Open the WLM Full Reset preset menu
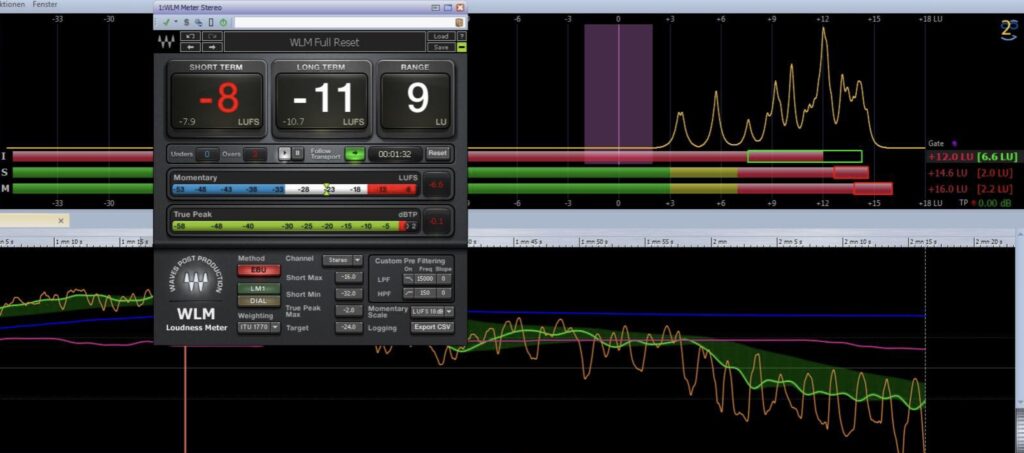This screenshot has height=453, width=1024. coord(325,42)
